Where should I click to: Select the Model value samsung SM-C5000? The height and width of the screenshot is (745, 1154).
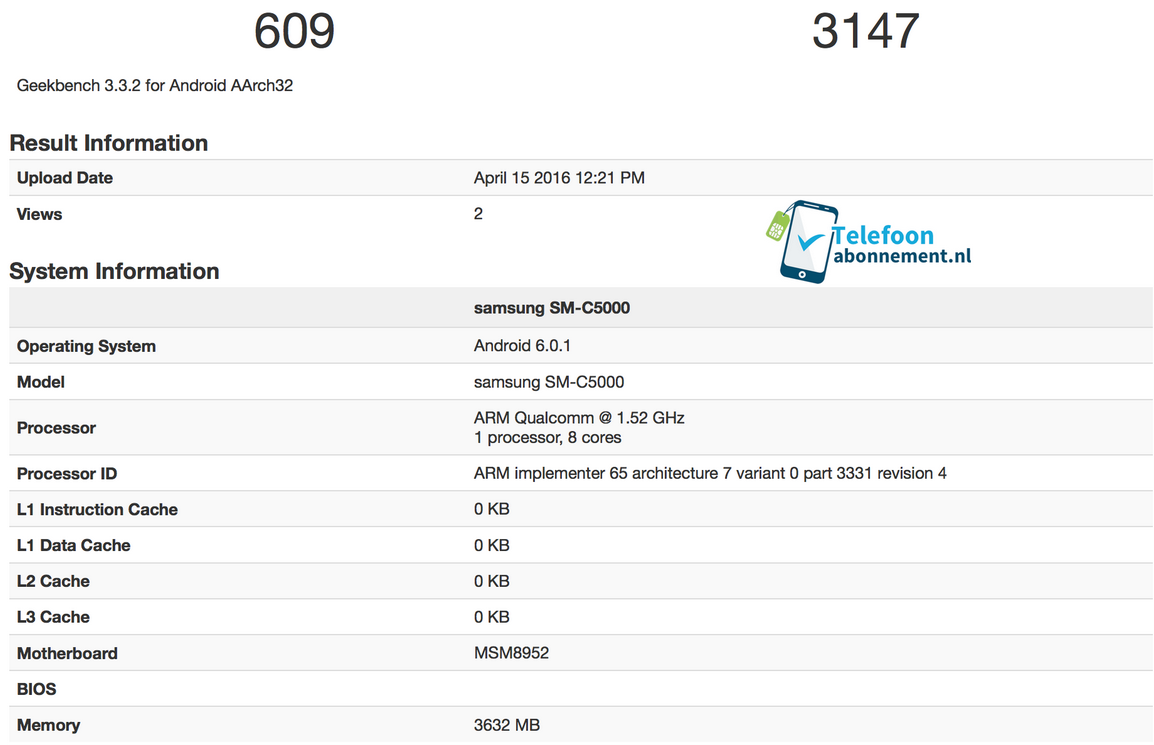point(549,382)
